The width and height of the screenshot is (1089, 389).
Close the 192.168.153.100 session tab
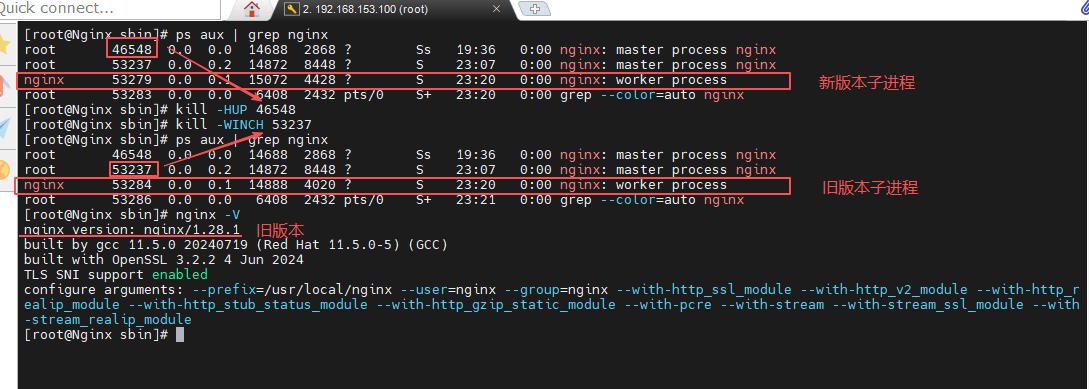[497, 9]
